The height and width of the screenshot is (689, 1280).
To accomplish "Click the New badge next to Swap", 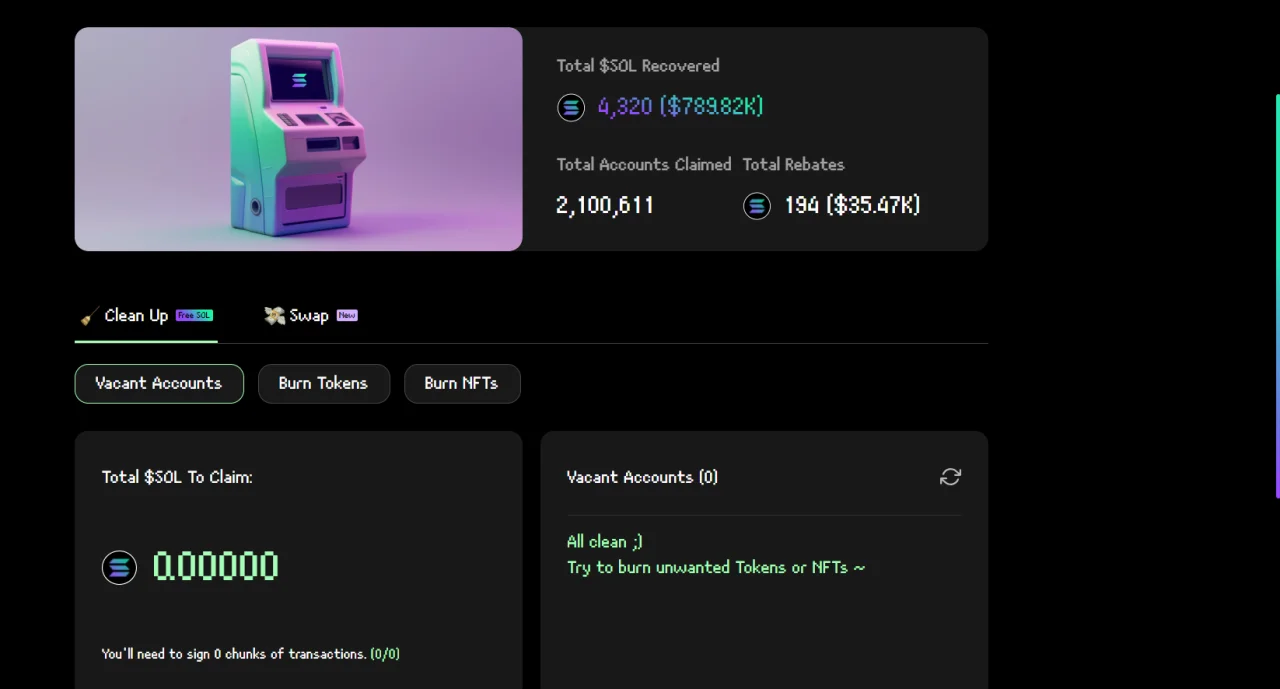I will click(347, 315).
